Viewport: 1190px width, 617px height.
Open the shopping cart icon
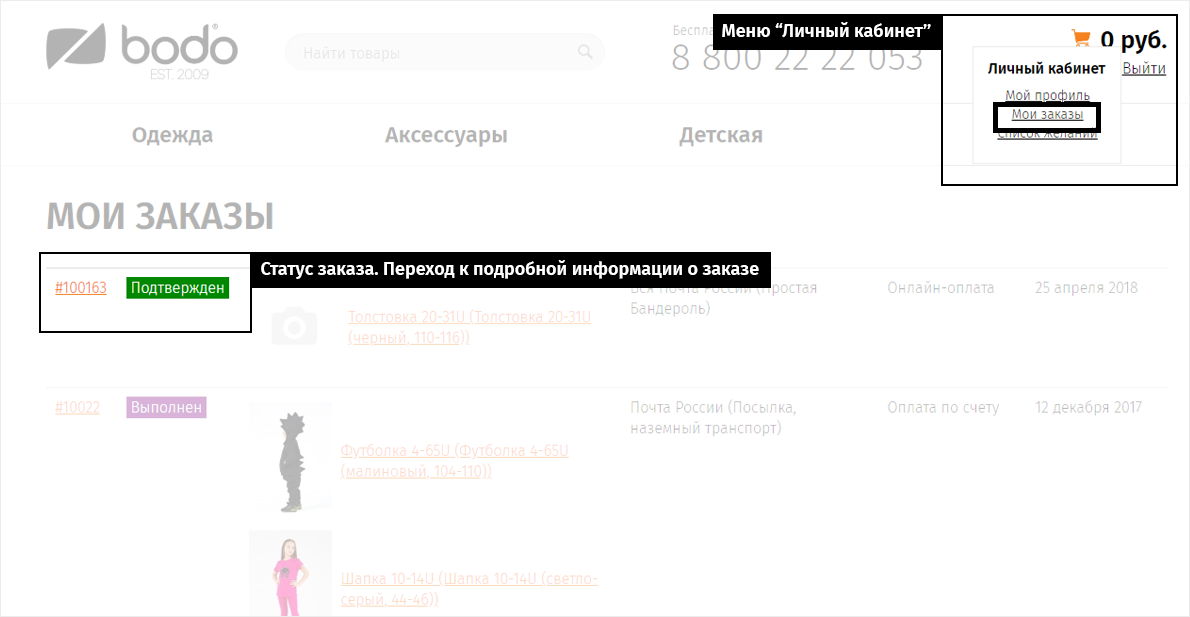point(1081,38)
